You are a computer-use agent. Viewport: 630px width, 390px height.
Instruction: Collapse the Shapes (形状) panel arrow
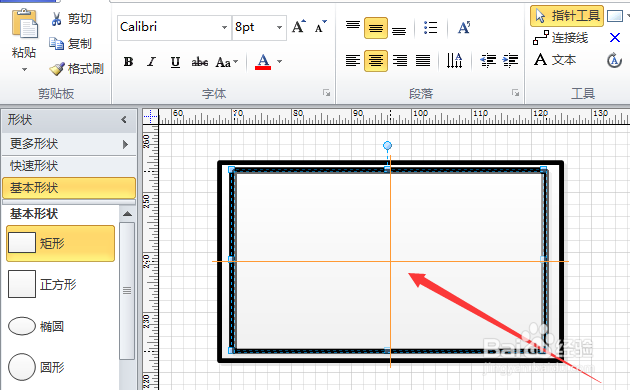[x=124, y=120]
